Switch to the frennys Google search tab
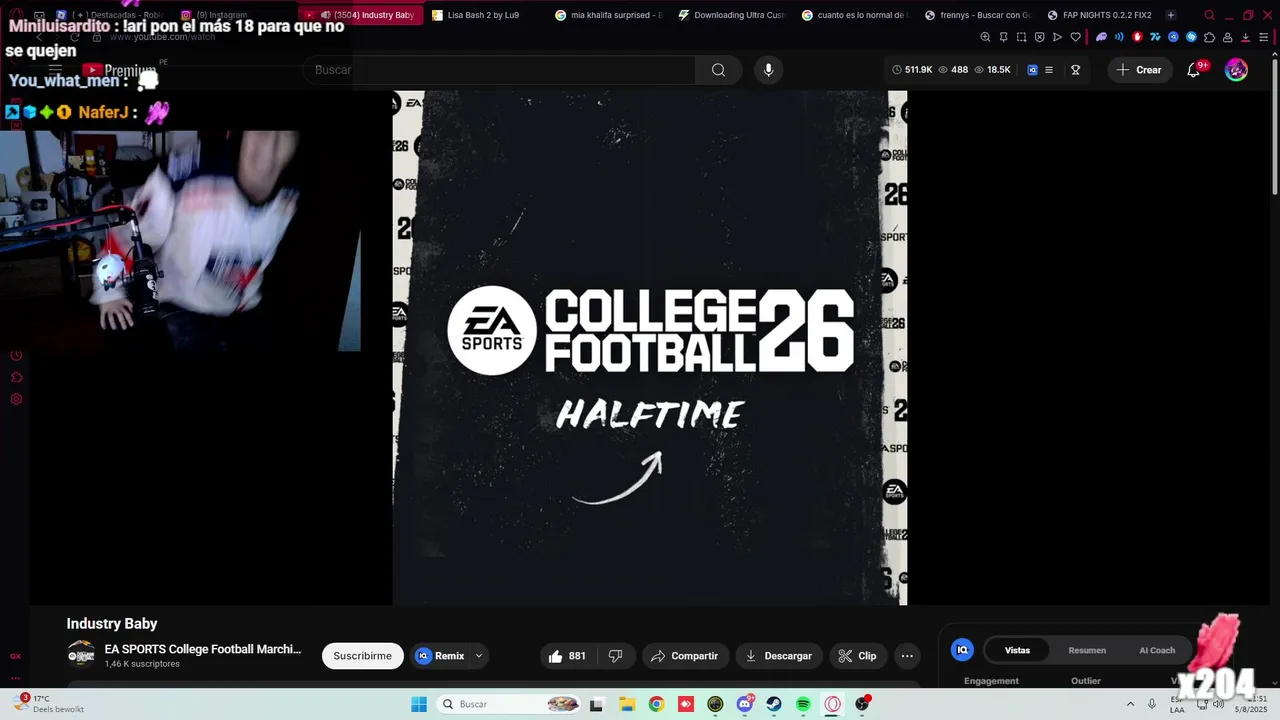The width and height of the screenshot is (1280, 720). coord(978,15)
